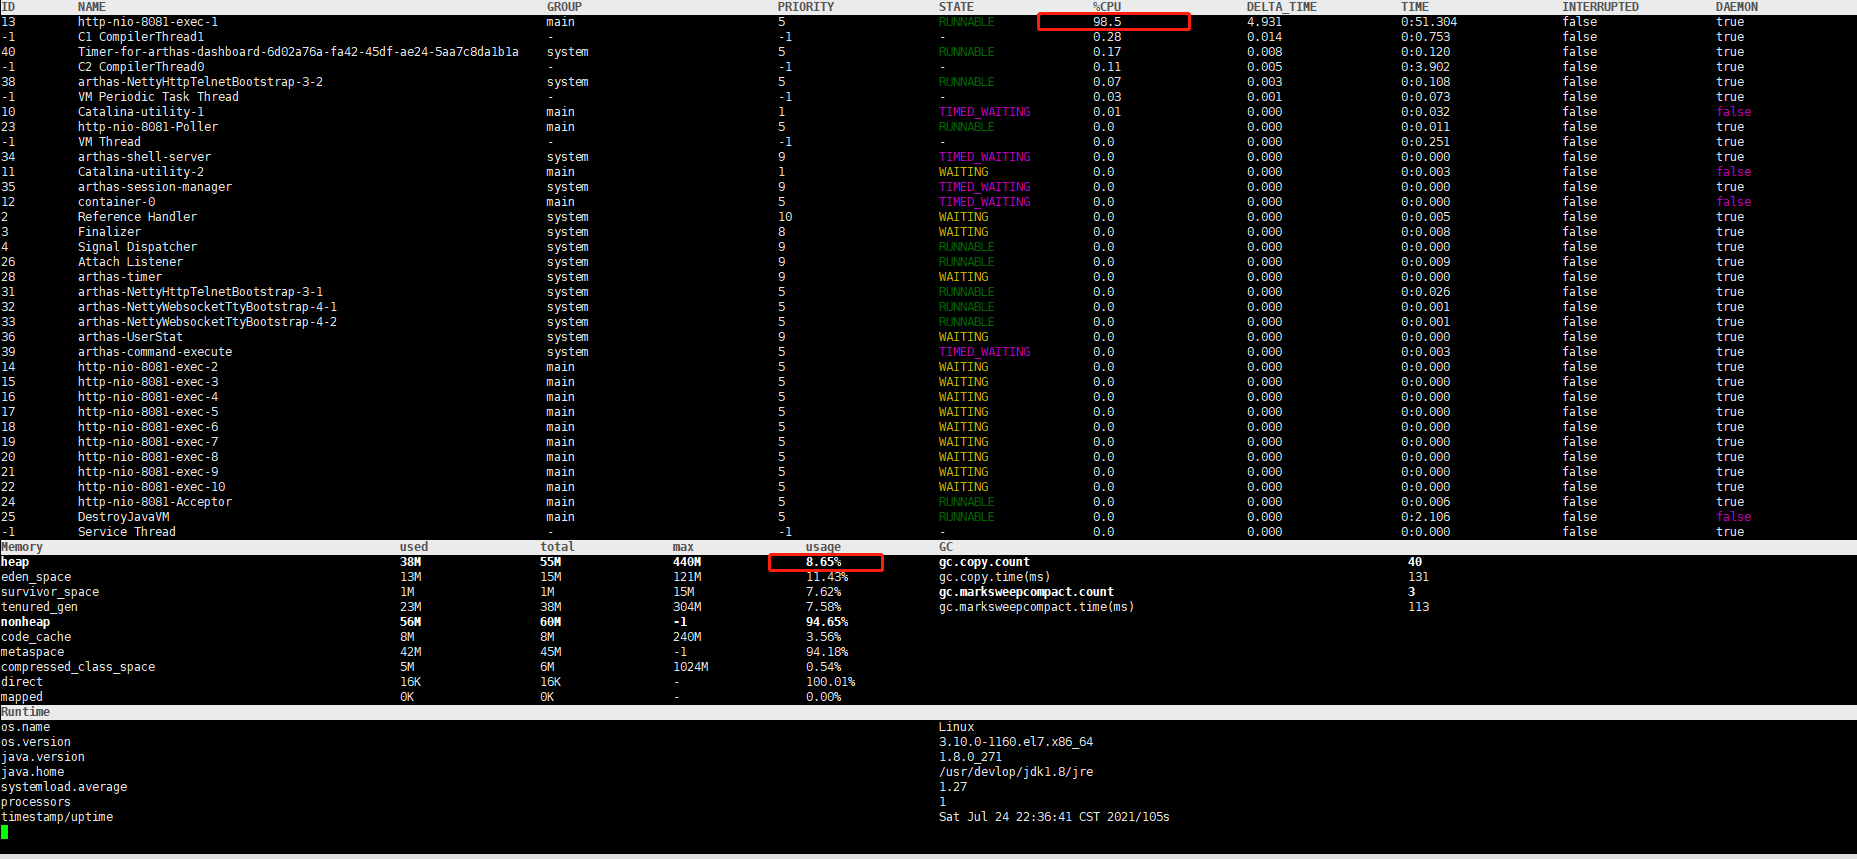Screen dimensions: 1857x859
Task: Click the http-nio-8081-Poller thread name
Action: pos(148,127)
